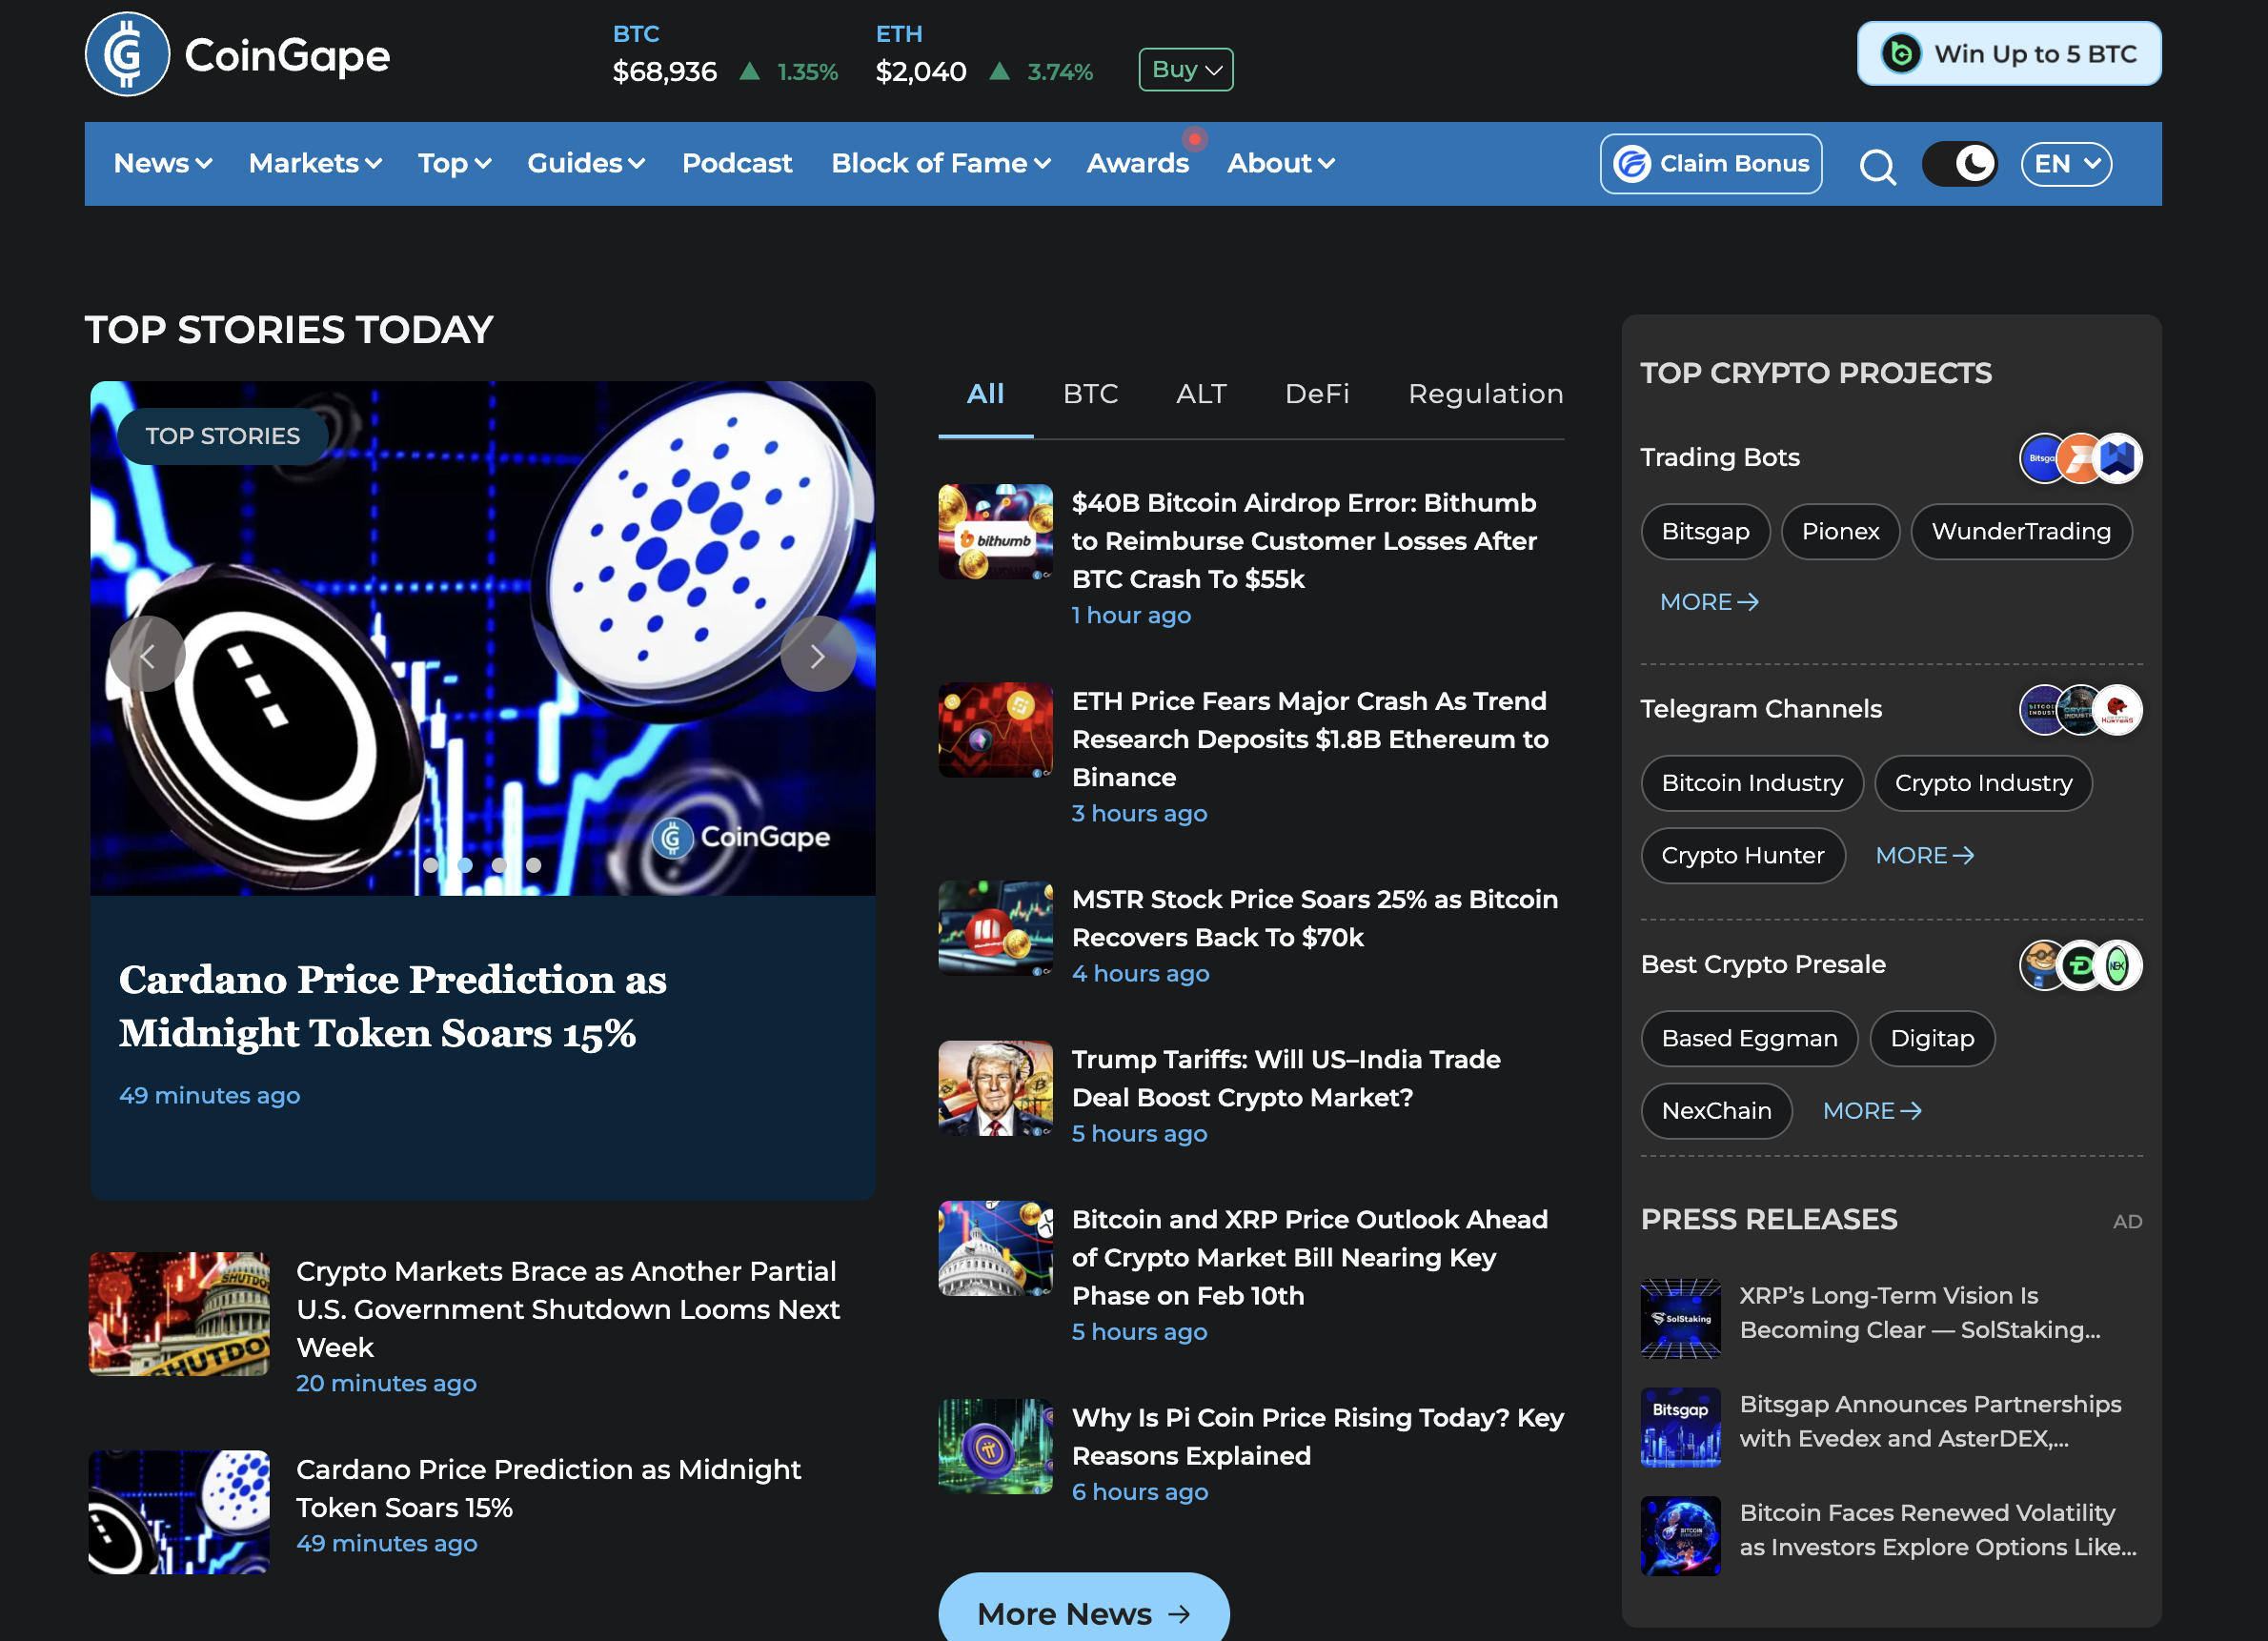This screenshot has height=1641, width=2268.
Task: Click the previous slide arrow on carousel
Action: [x=148, y=655]
